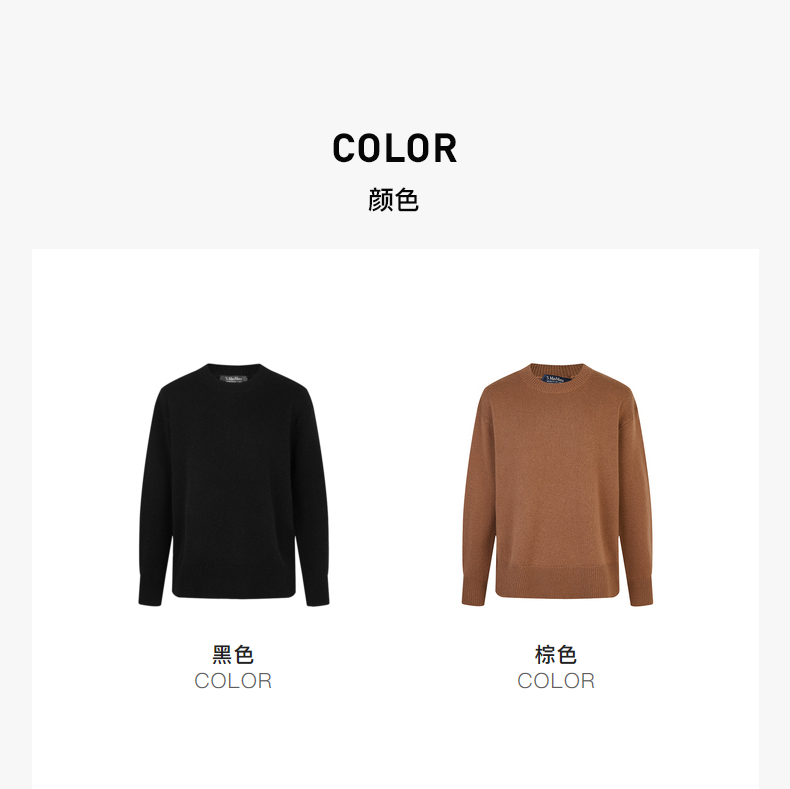Click the white gap between the two sweaters
Screen dimensions: 790x789
click(x=396, y=485)
